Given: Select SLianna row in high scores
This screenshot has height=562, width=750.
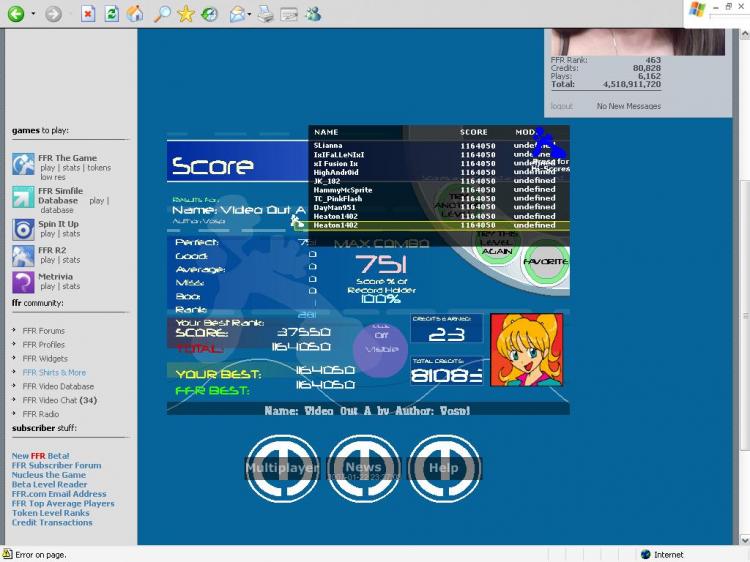Looking at the screenshot, I should pyautogui.click(x=439, y=145).
